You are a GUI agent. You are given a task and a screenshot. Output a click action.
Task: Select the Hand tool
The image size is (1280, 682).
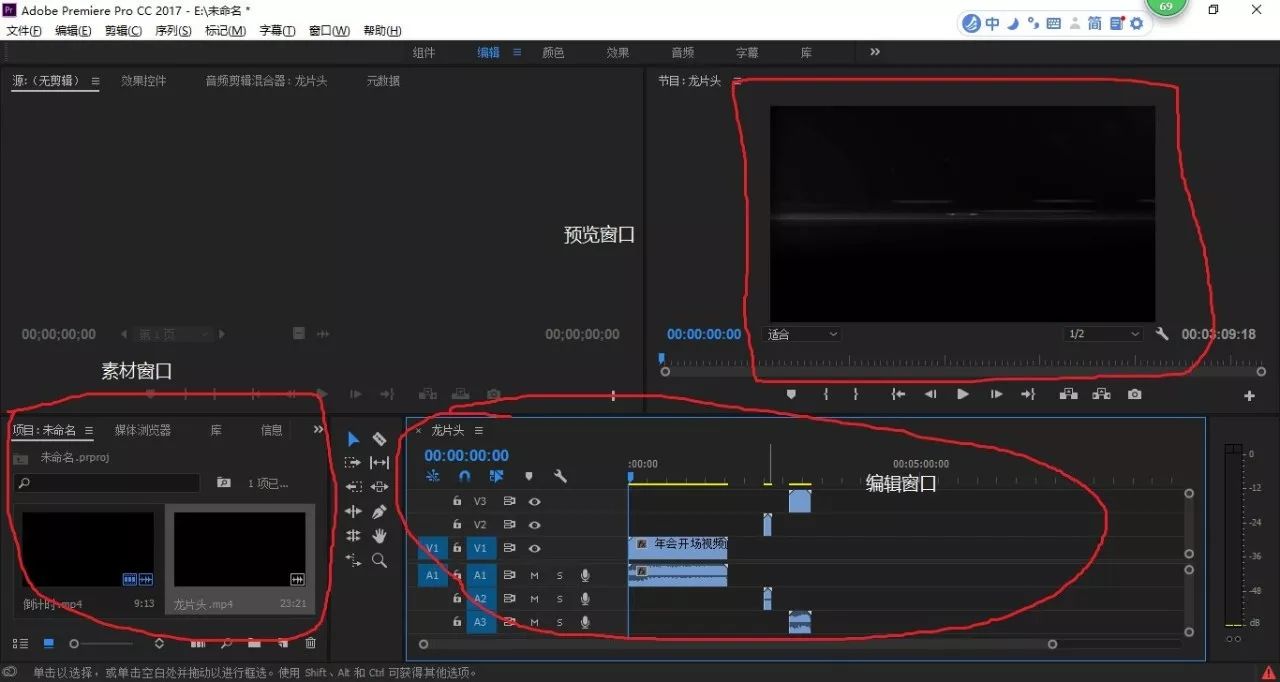[379, 536]
